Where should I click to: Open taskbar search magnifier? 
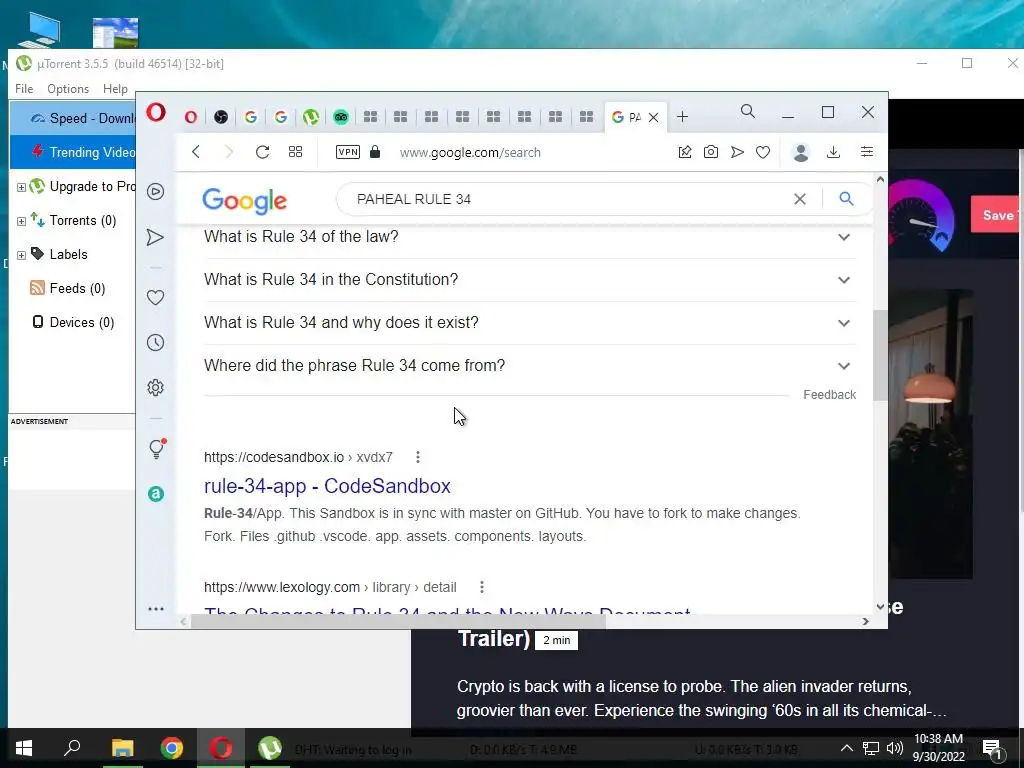point(72,747)
